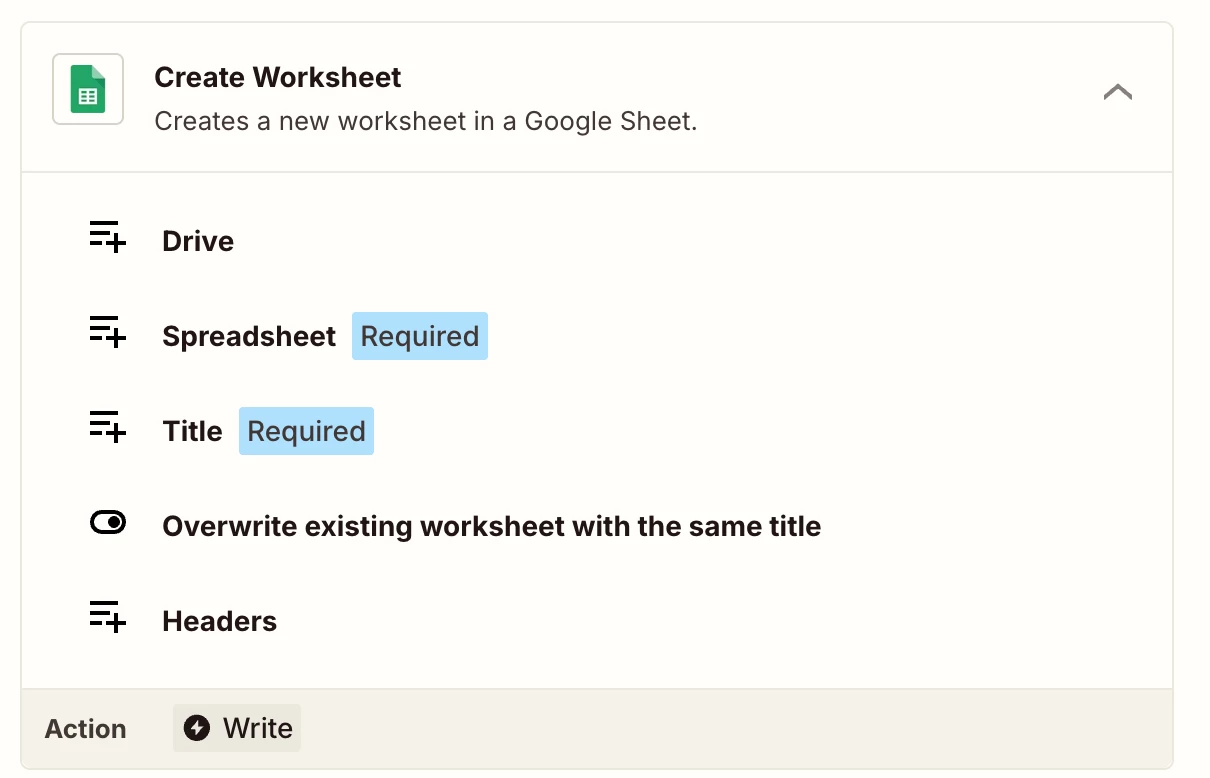Select the Headers field label
This screenshot has height=778, width=1210.
click(219, 621)
